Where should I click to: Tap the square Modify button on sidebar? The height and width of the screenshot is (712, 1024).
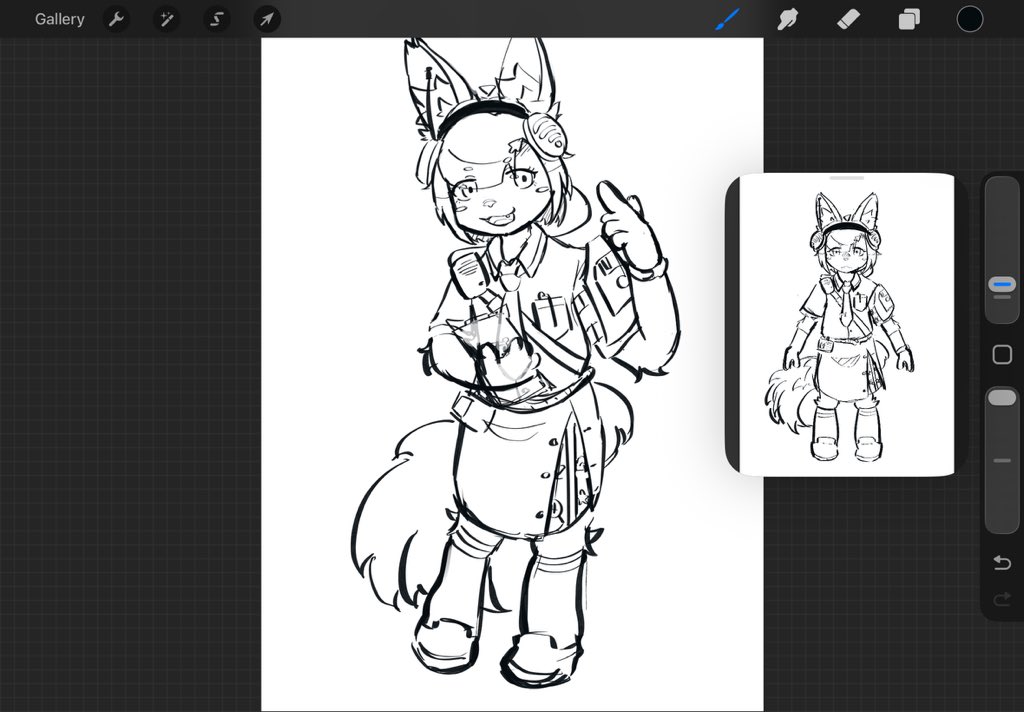point(1002,355)
